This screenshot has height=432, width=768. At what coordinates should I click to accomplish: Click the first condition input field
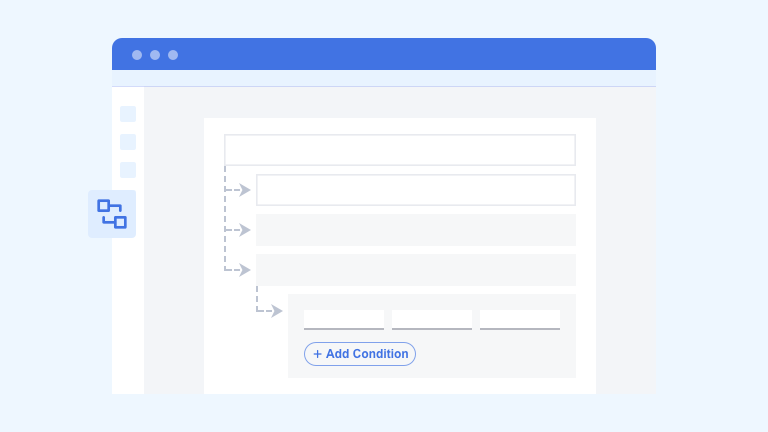pyautogui.click(x=344, y=319)
